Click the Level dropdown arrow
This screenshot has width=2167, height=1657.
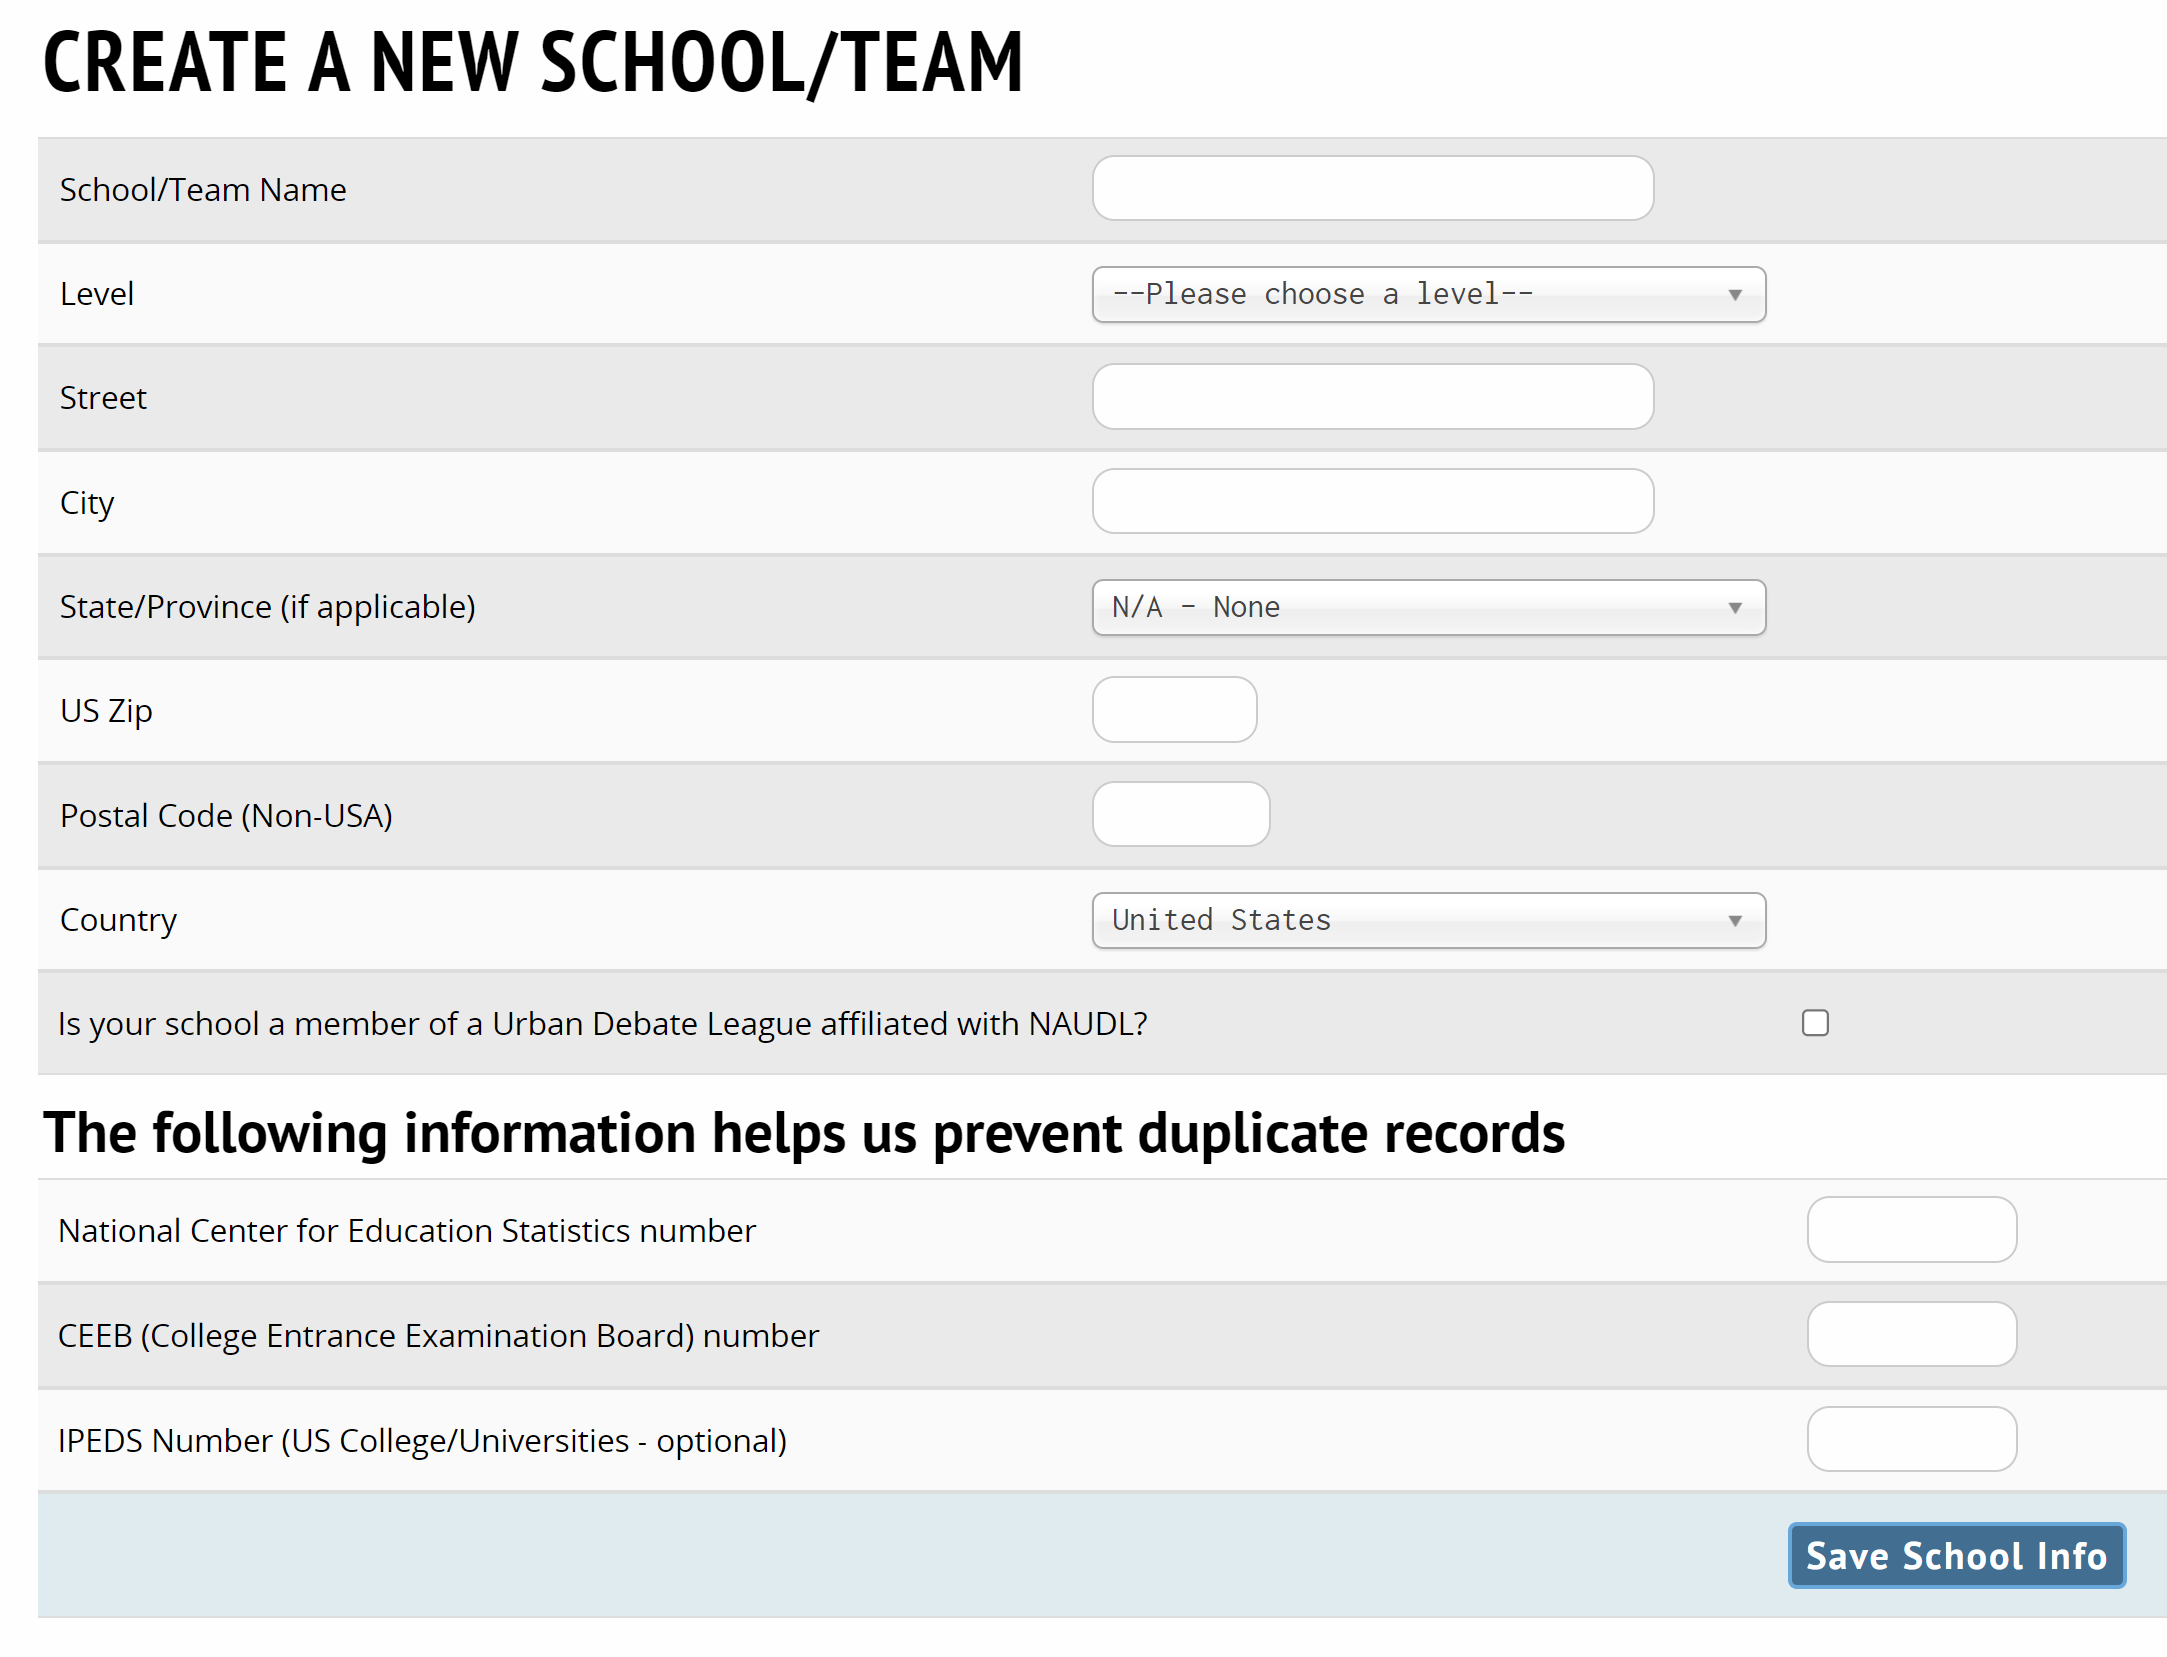[x=1735, y=295]
